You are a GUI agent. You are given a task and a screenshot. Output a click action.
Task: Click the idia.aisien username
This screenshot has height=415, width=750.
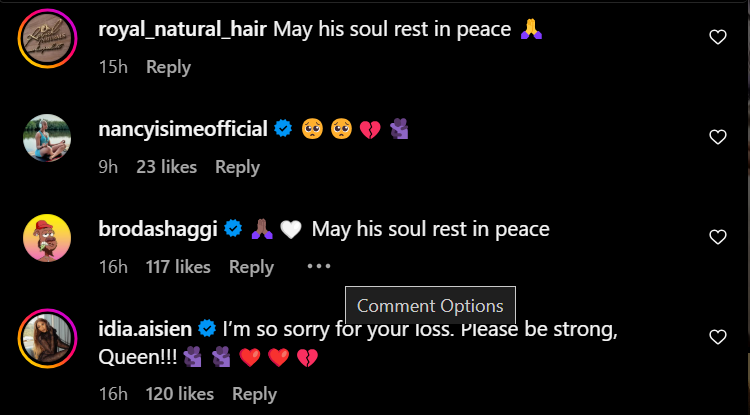tap(144, 328)
